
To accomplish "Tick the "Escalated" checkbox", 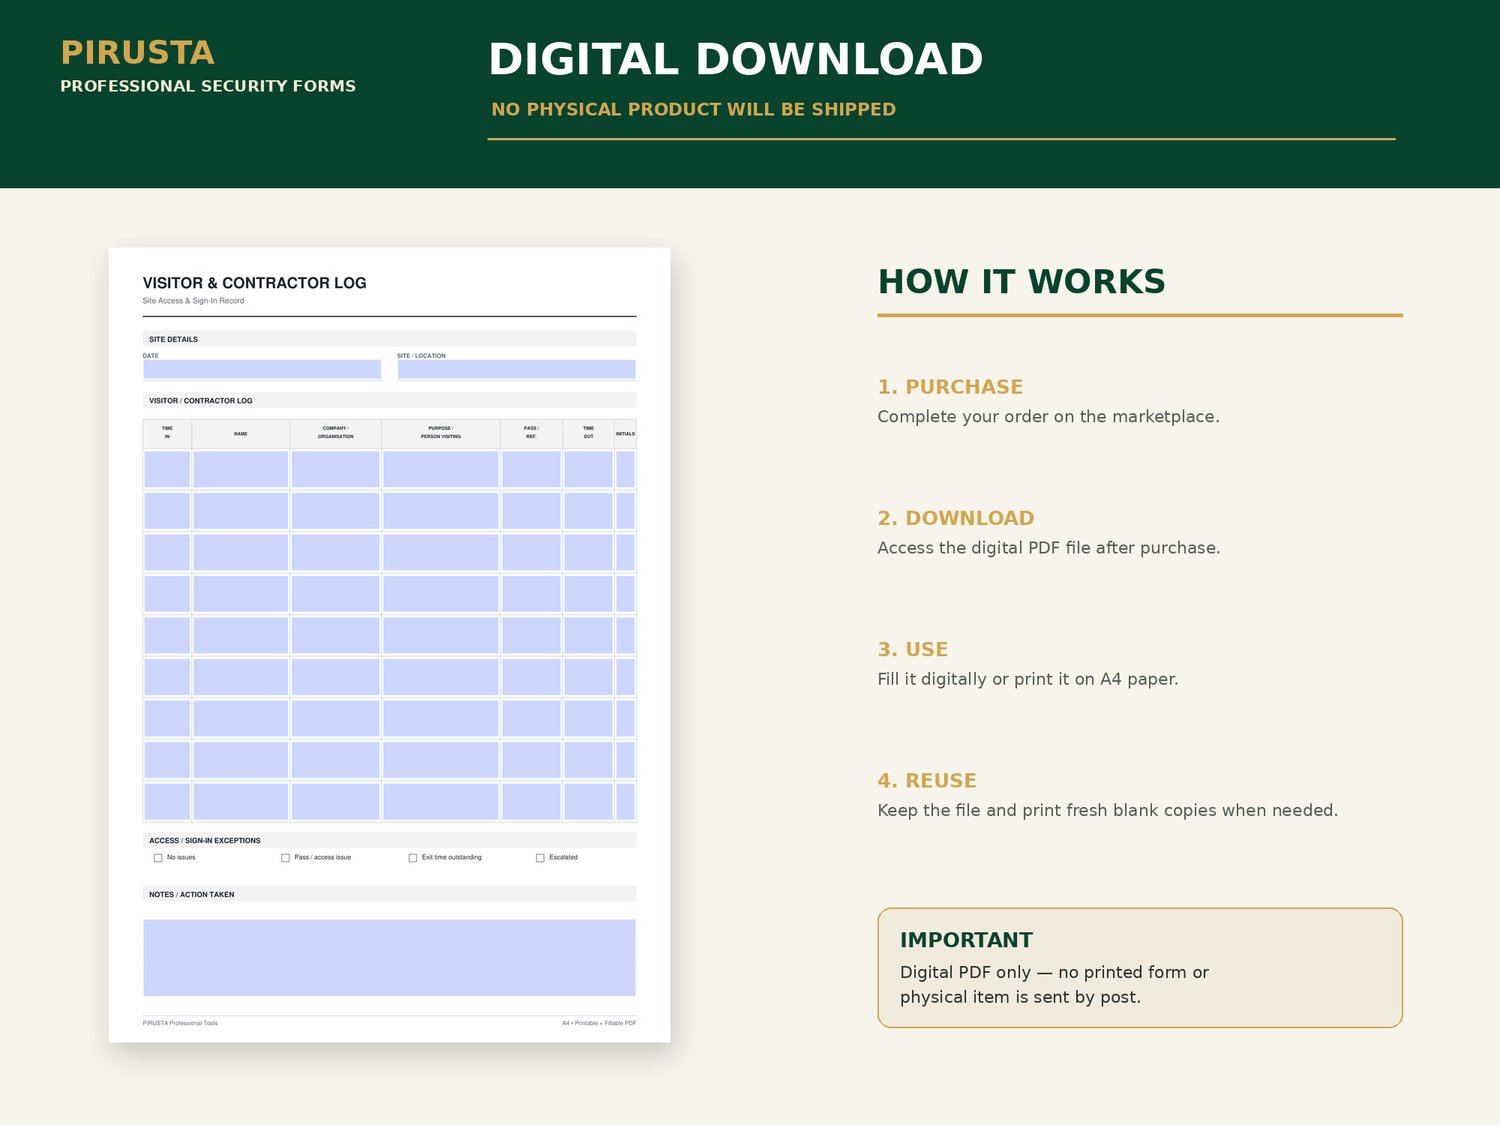I will (x=540, y=858).
